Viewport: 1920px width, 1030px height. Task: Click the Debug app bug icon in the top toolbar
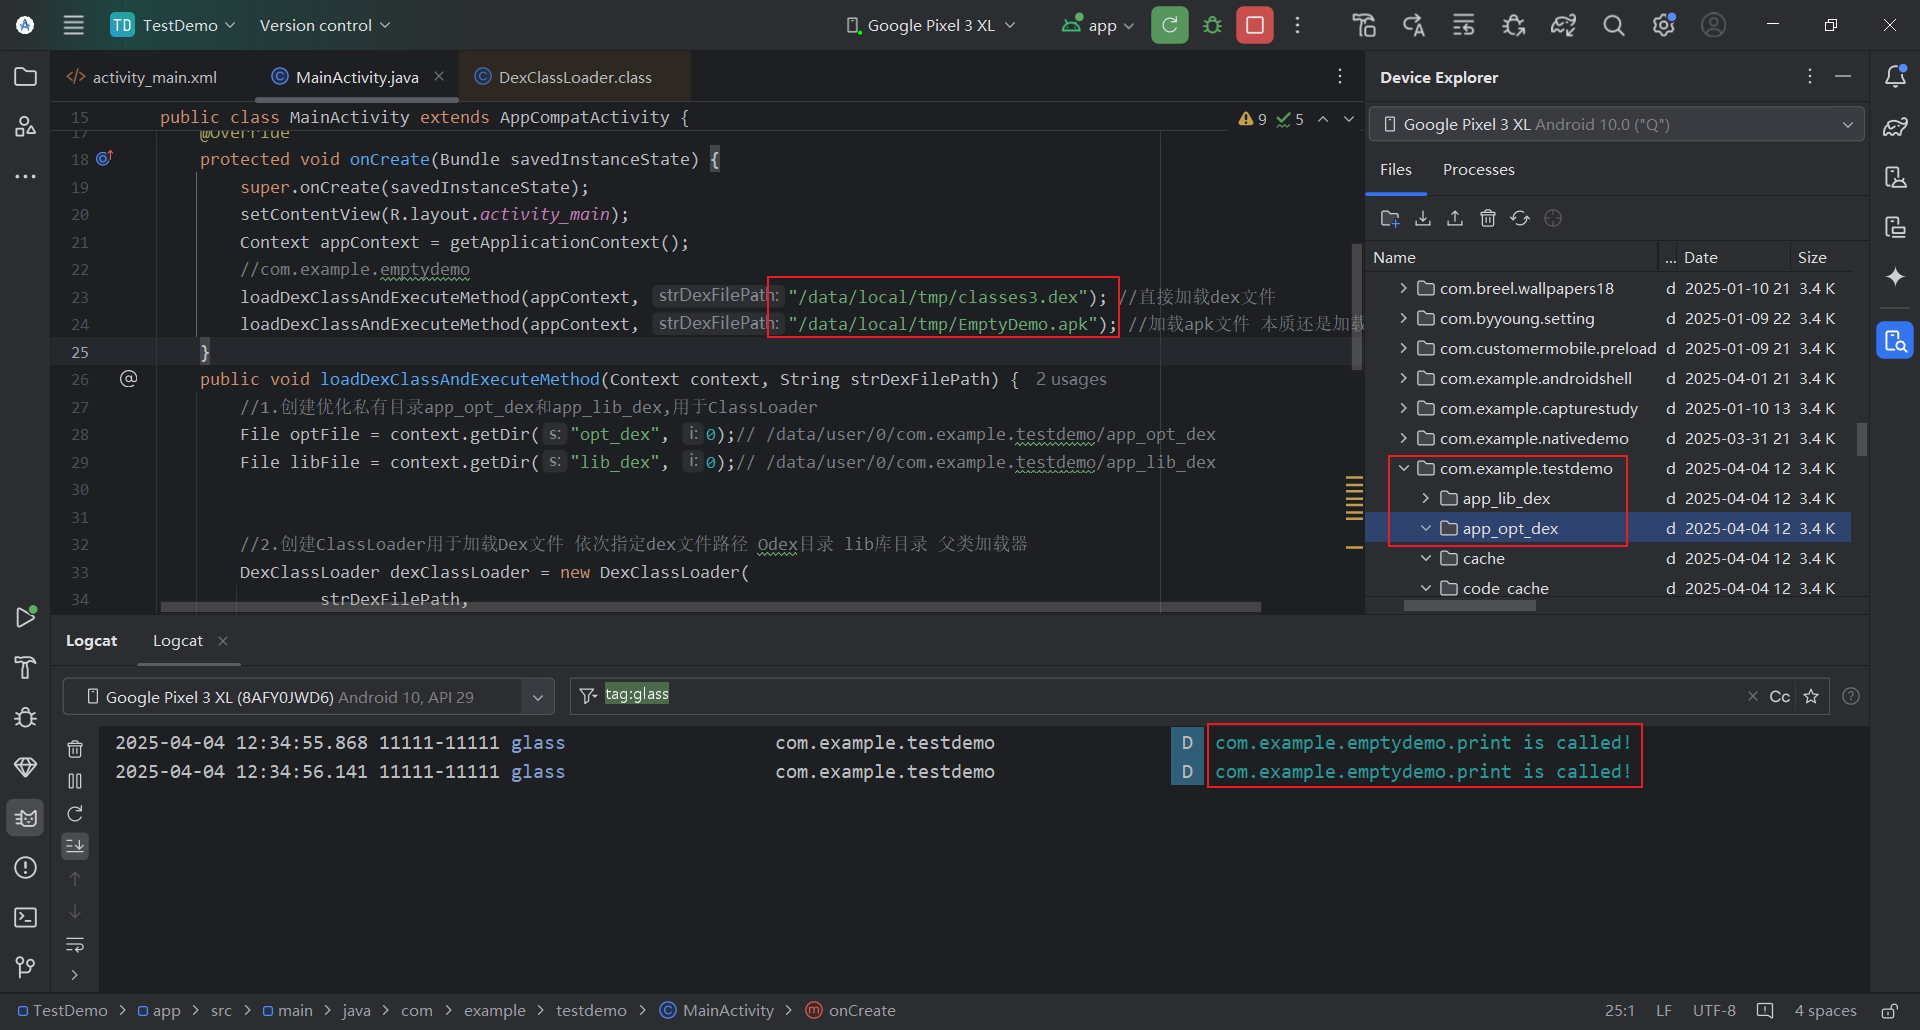[1212, 25]
